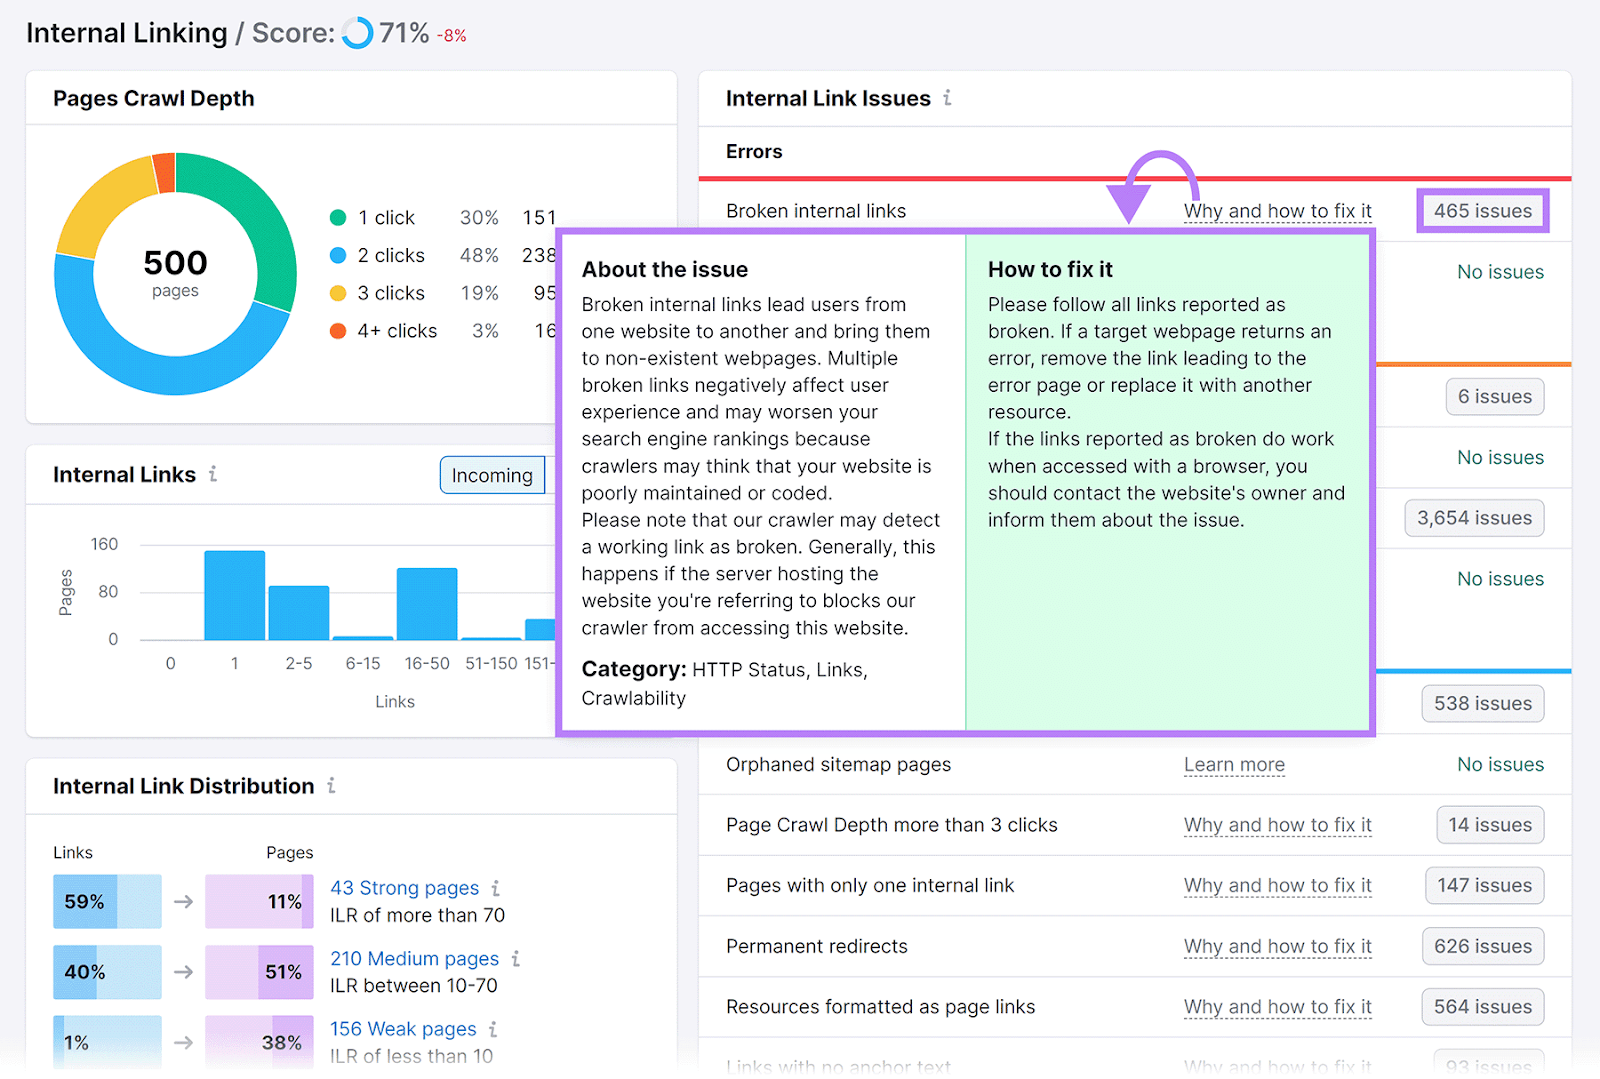The height and width of the screenshot is (1079, 1600).
Task: Click the score progress circle icon
Action: tap(357, 33)
